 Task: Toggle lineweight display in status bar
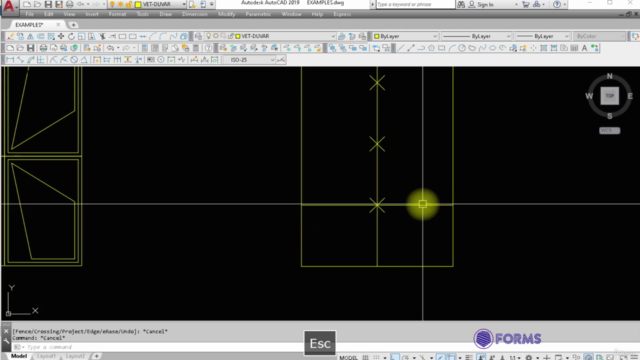469,357
